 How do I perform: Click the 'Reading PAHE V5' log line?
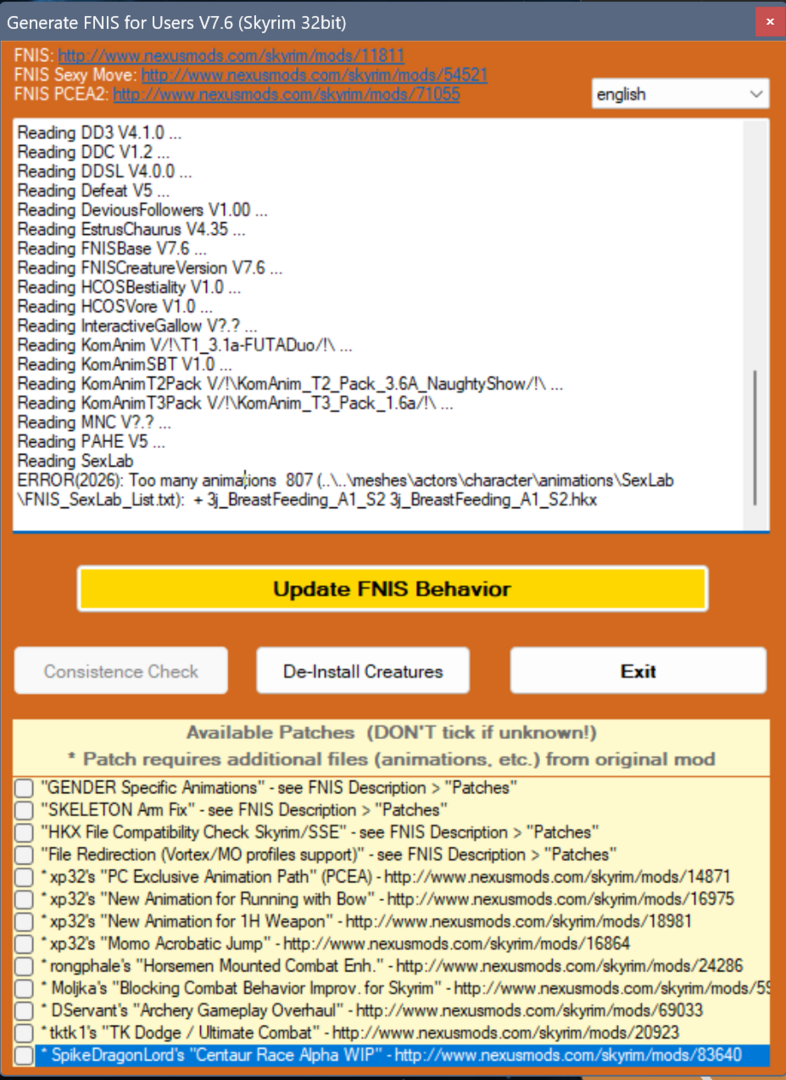coord(91,442)
